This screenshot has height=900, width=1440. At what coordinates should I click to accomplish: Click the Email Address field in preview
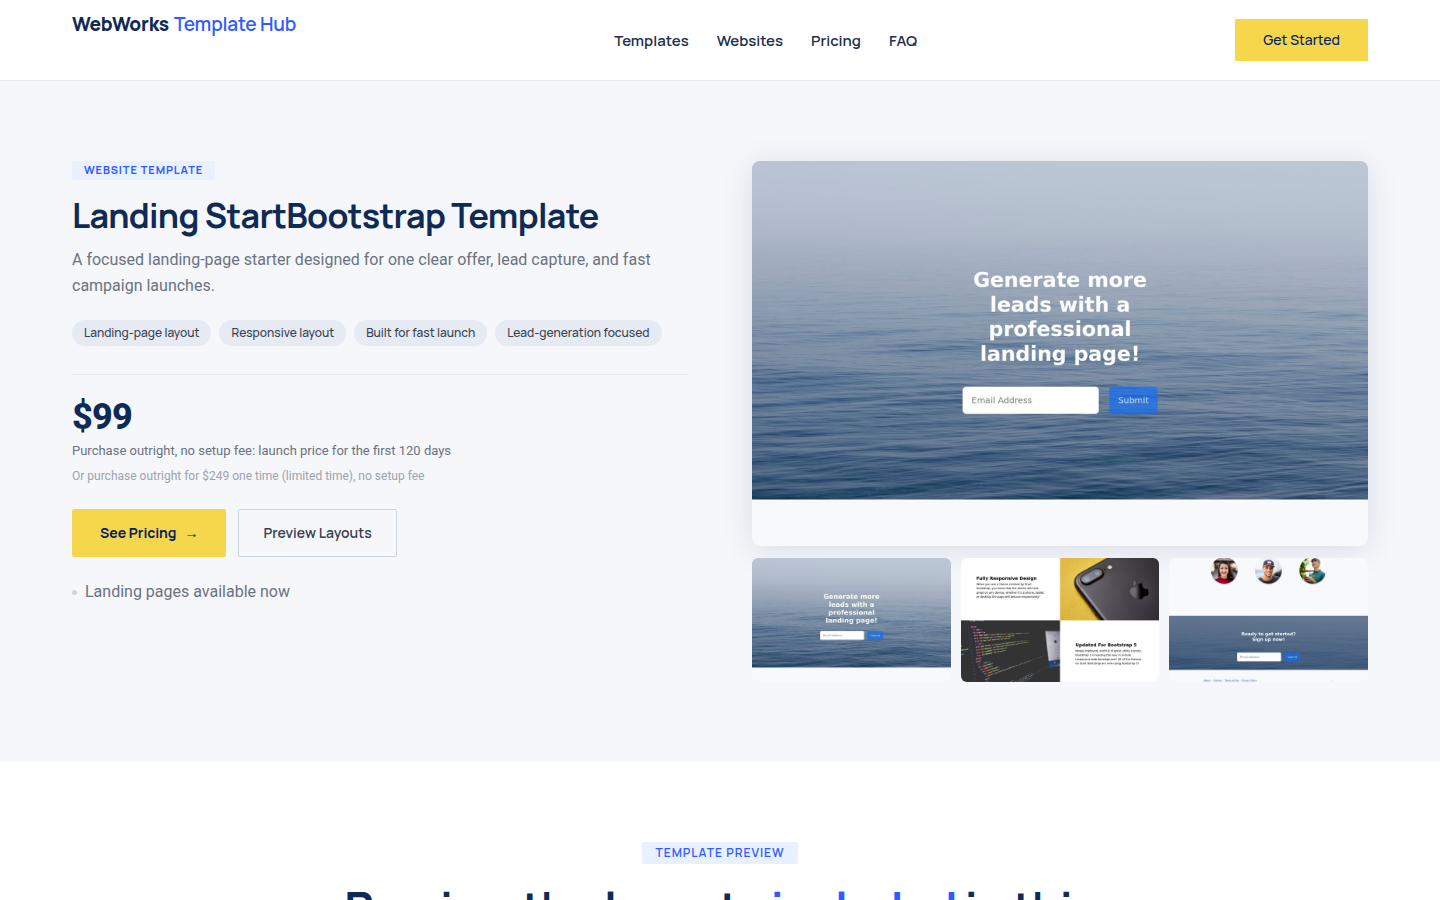pyautogui.click(x=1030, y=400)
